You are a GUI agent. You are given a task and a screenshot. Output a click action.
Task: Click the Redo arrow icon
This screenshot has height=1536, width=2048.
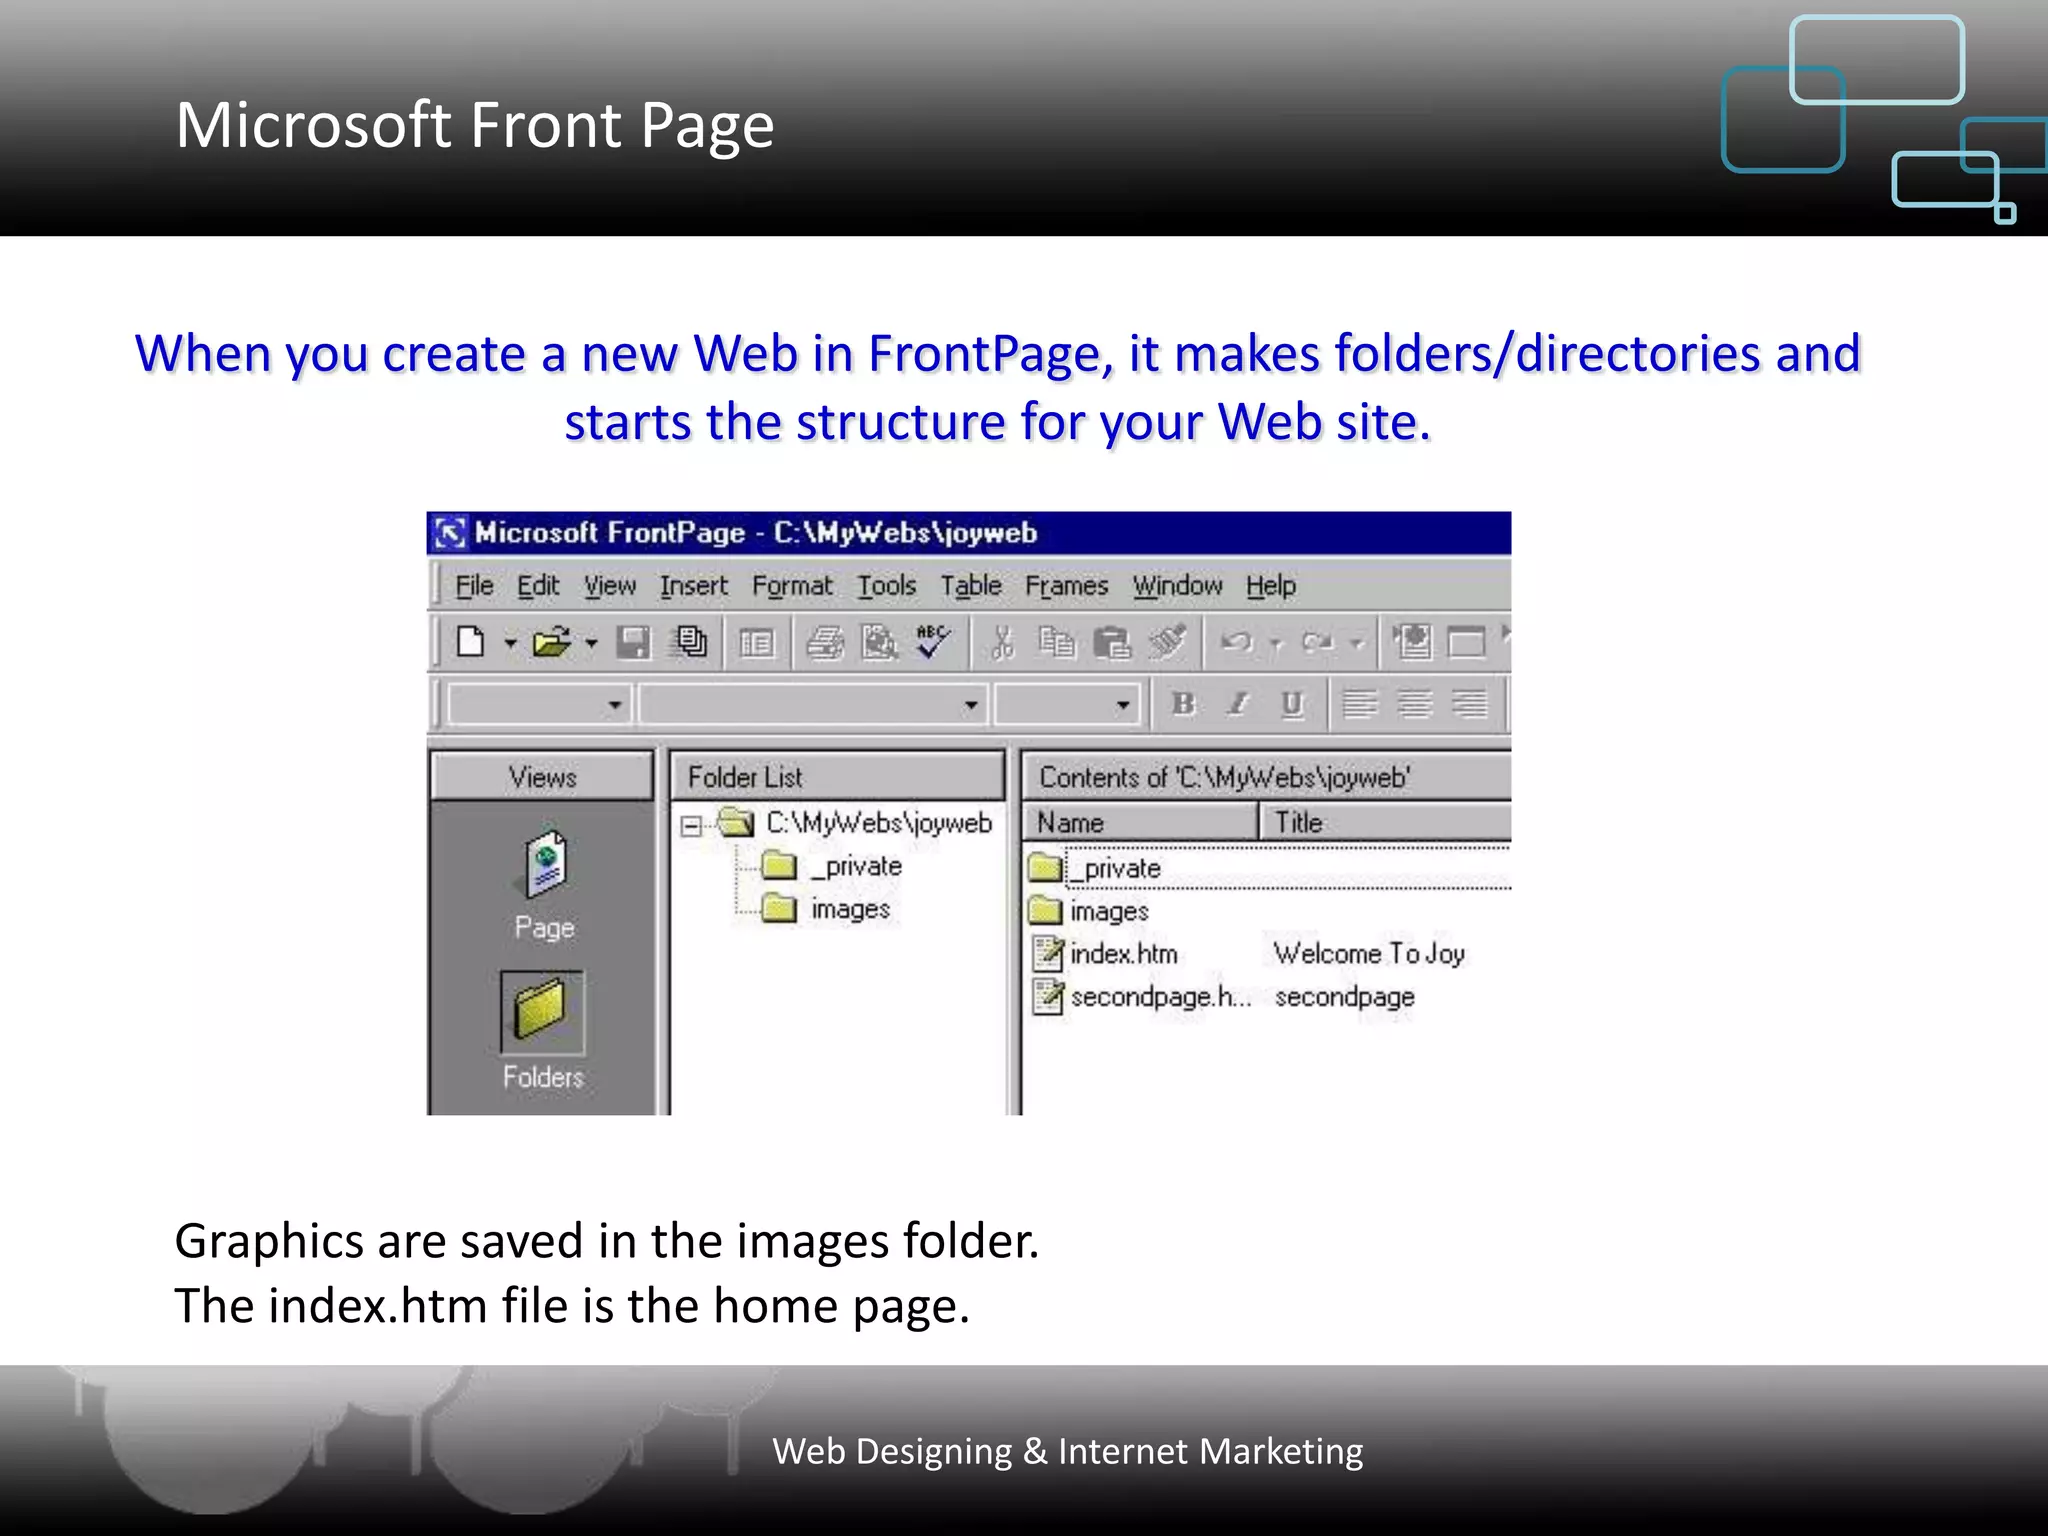pos(1317,642)
